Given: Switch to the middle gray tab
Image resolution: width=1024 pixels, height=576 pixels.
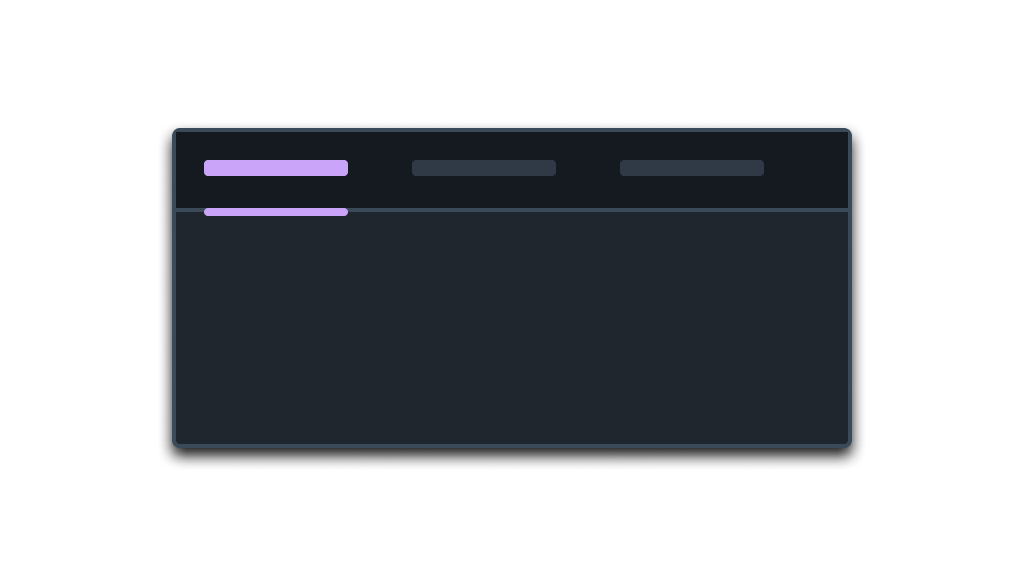Looking at the screenshot, I should [484, 168].
